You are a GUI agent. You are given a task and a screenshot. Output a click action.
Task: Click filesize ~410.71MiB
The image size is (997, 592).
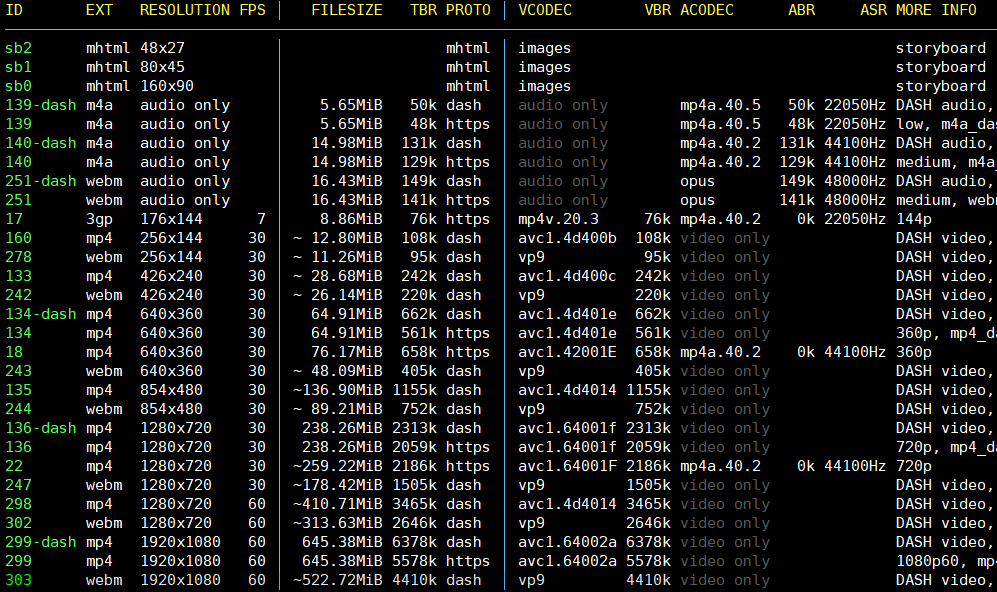(x=338, y=505)
